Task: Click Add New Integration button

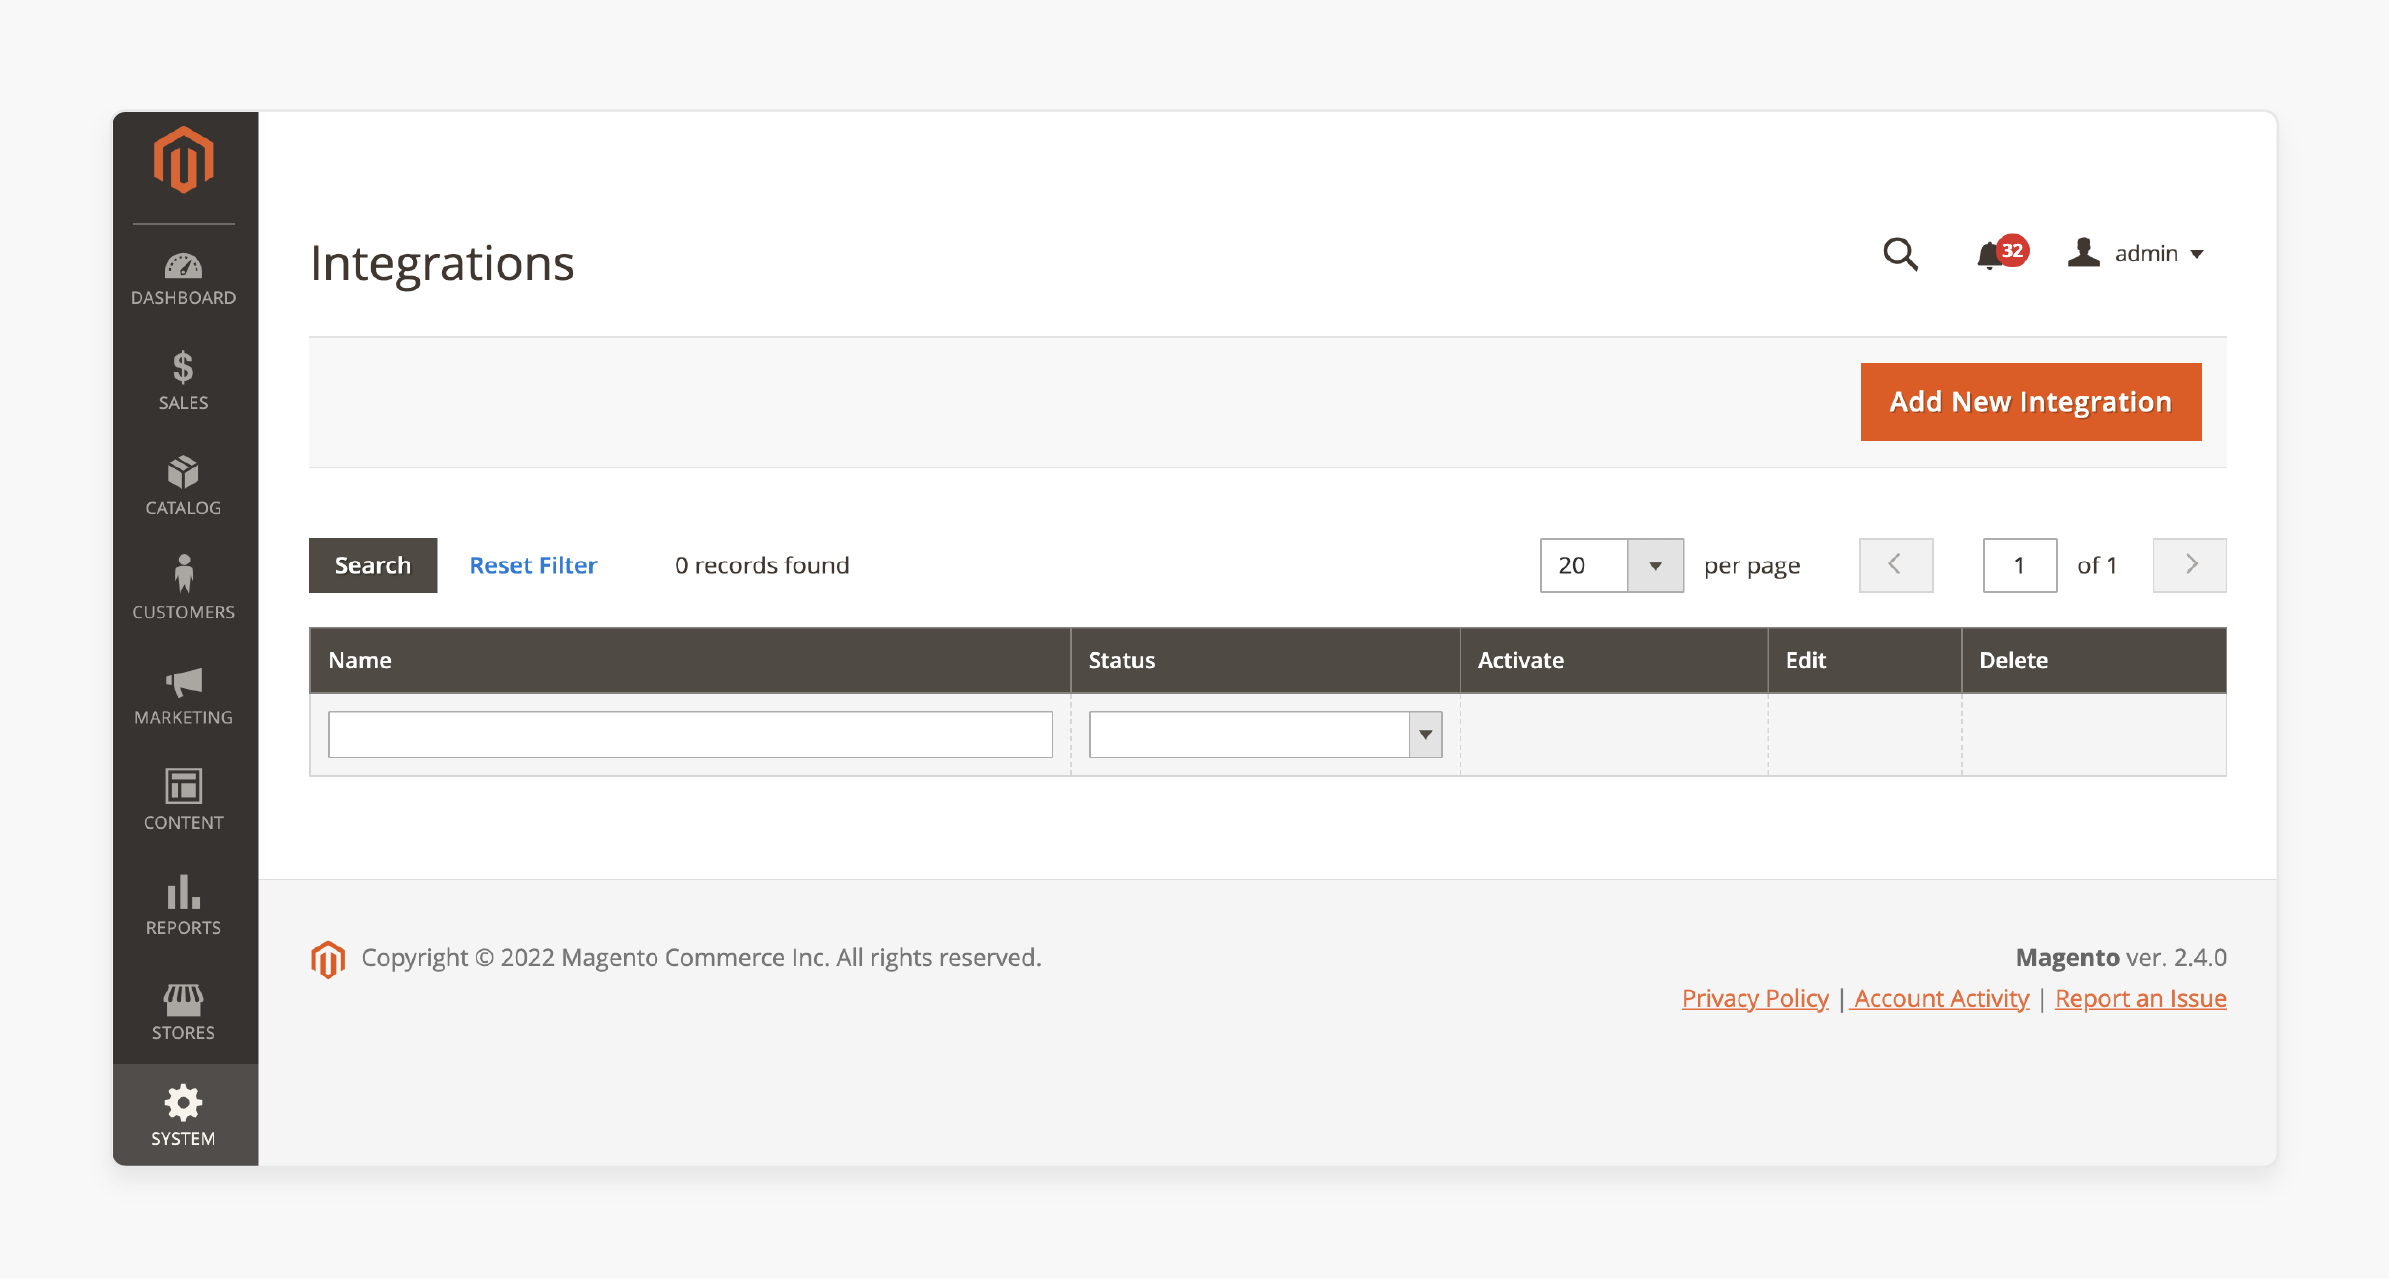Action: pyautogui.click(x=2030, y=402)
